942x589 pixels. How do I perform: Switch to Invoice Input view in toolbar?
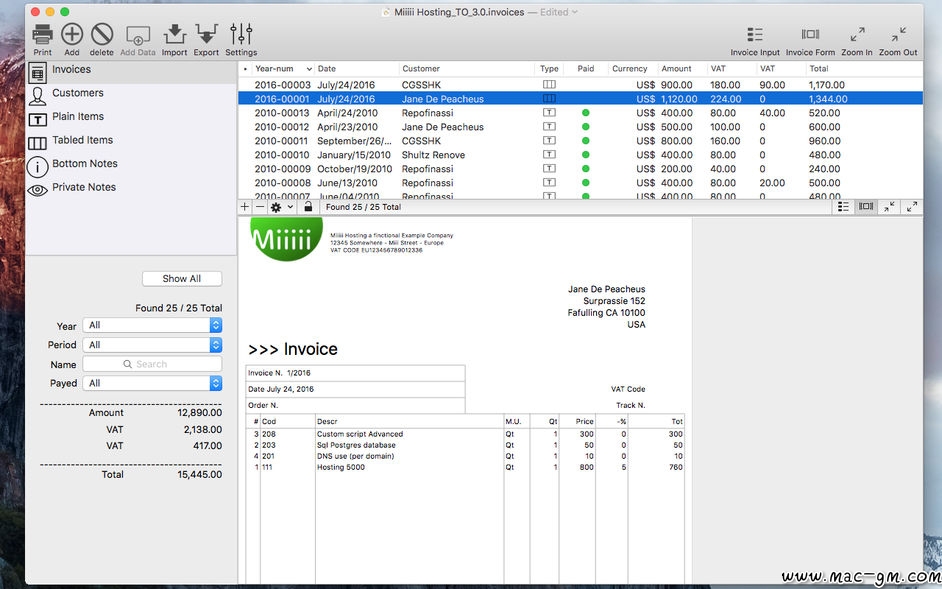(755, 34)
